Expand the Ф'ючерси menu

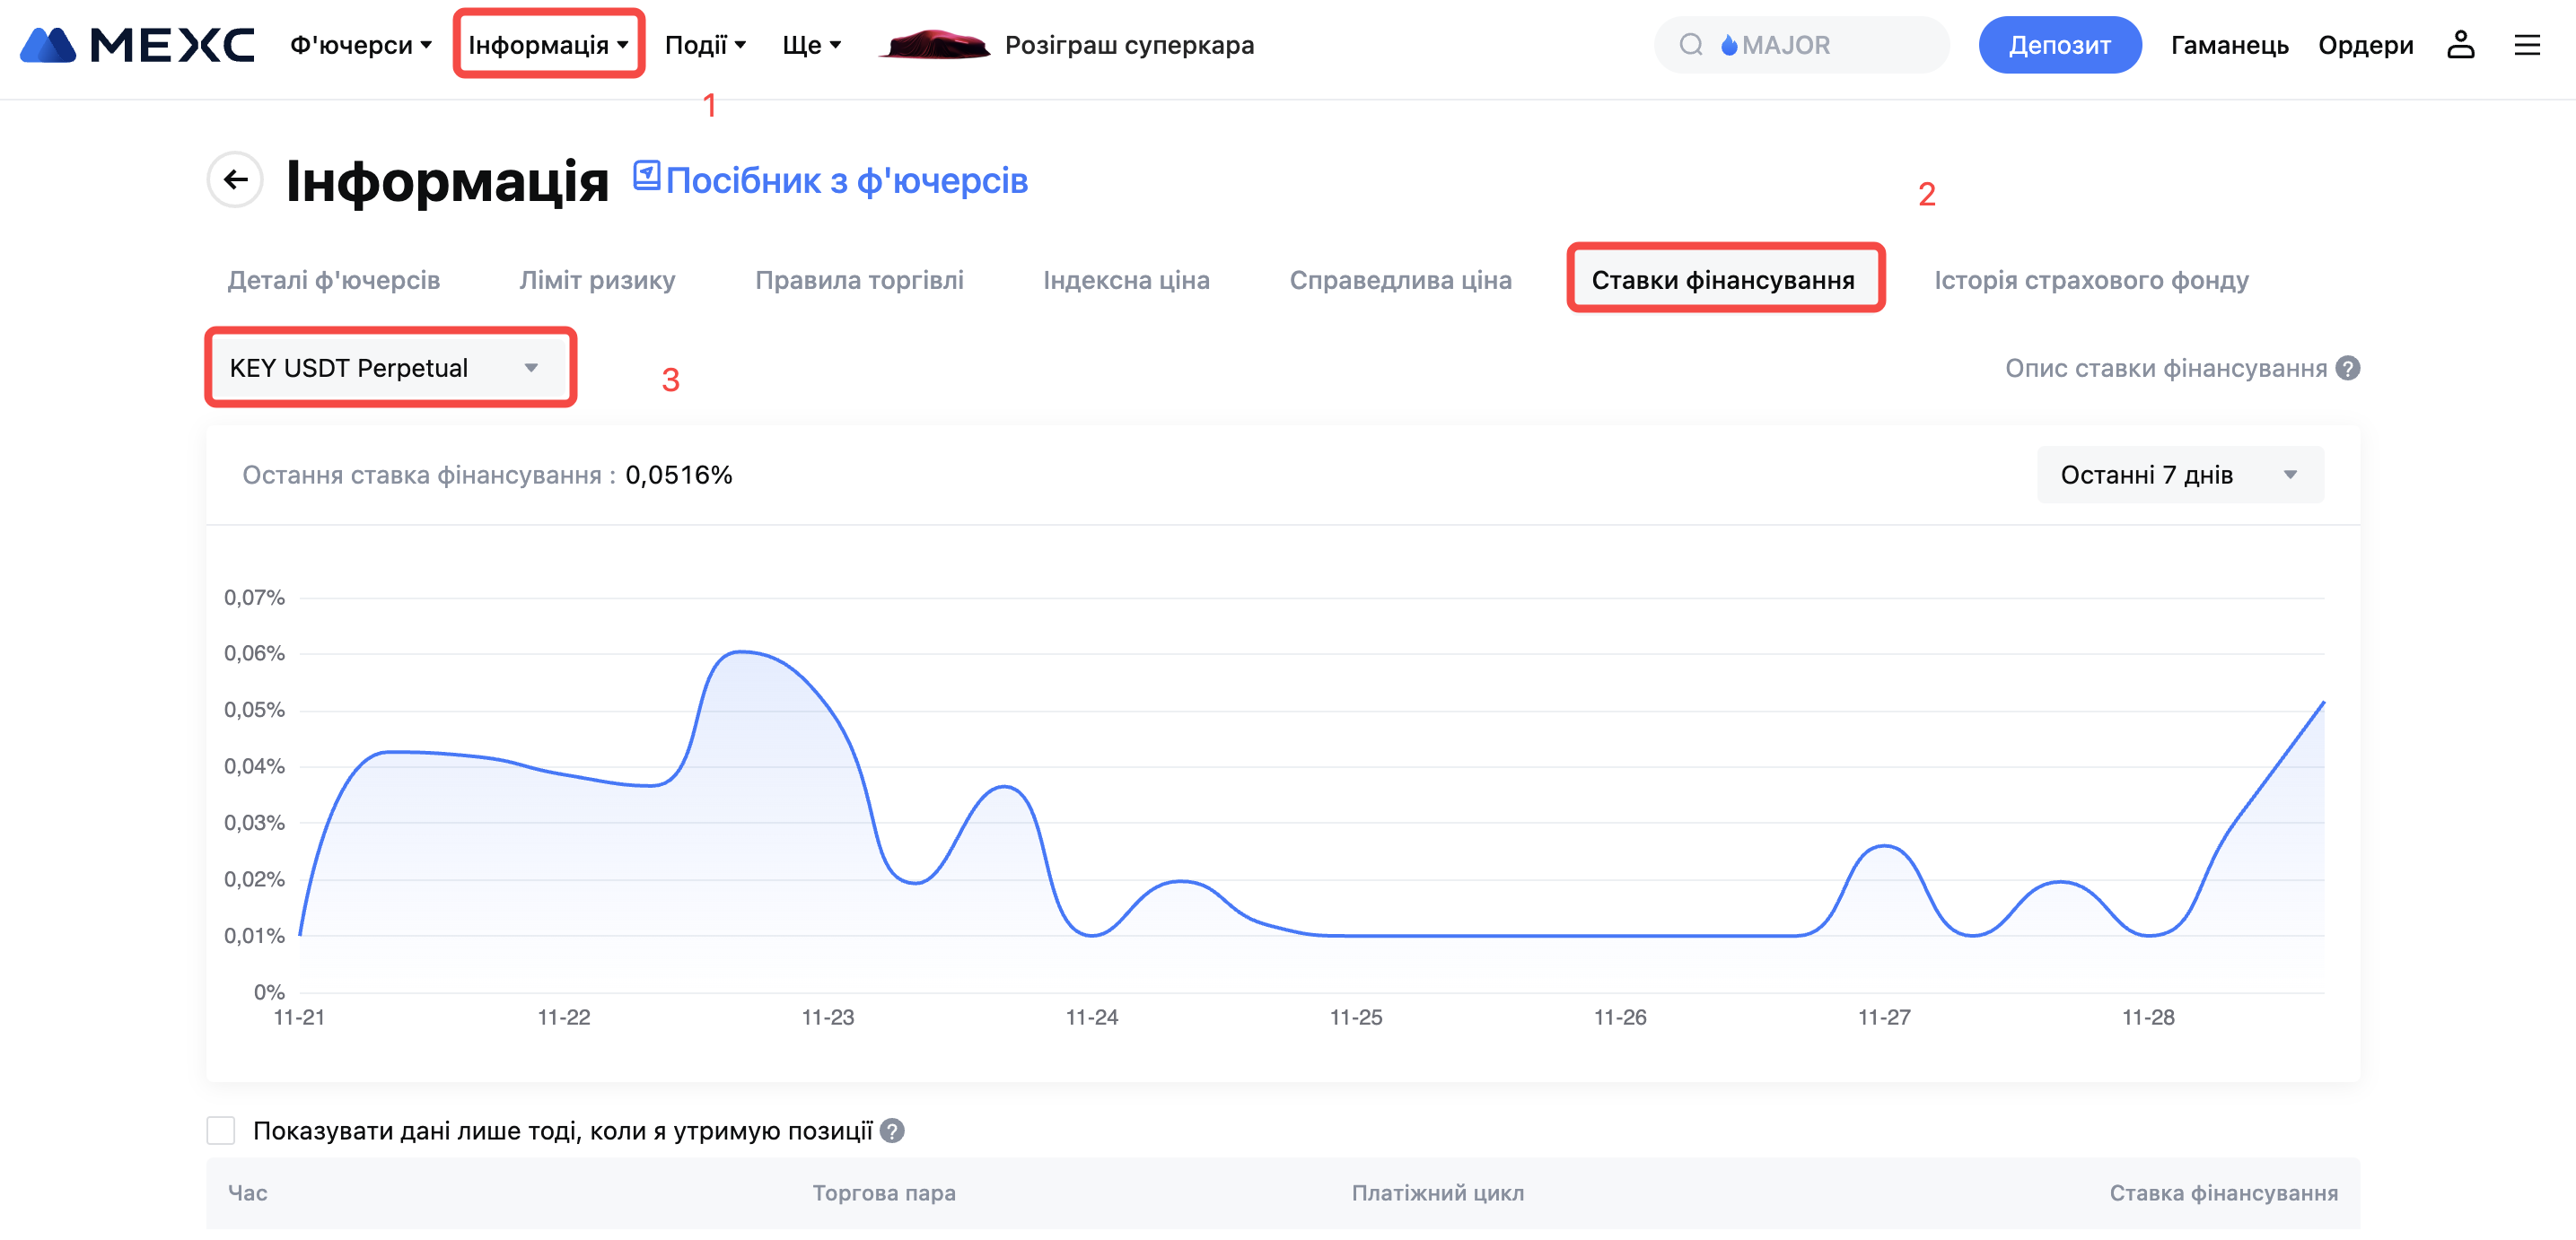pyautogui.click(x=360, y=45)
